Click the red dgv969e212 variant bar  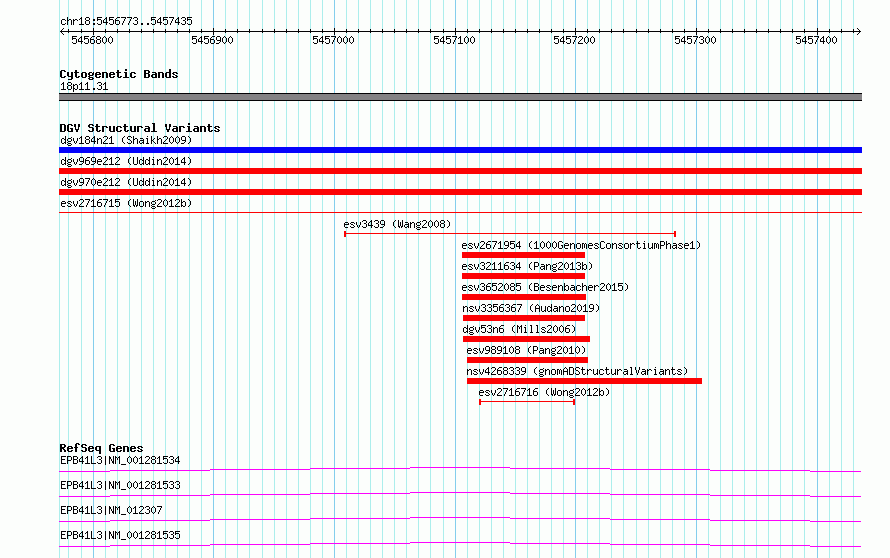point(460,171)
